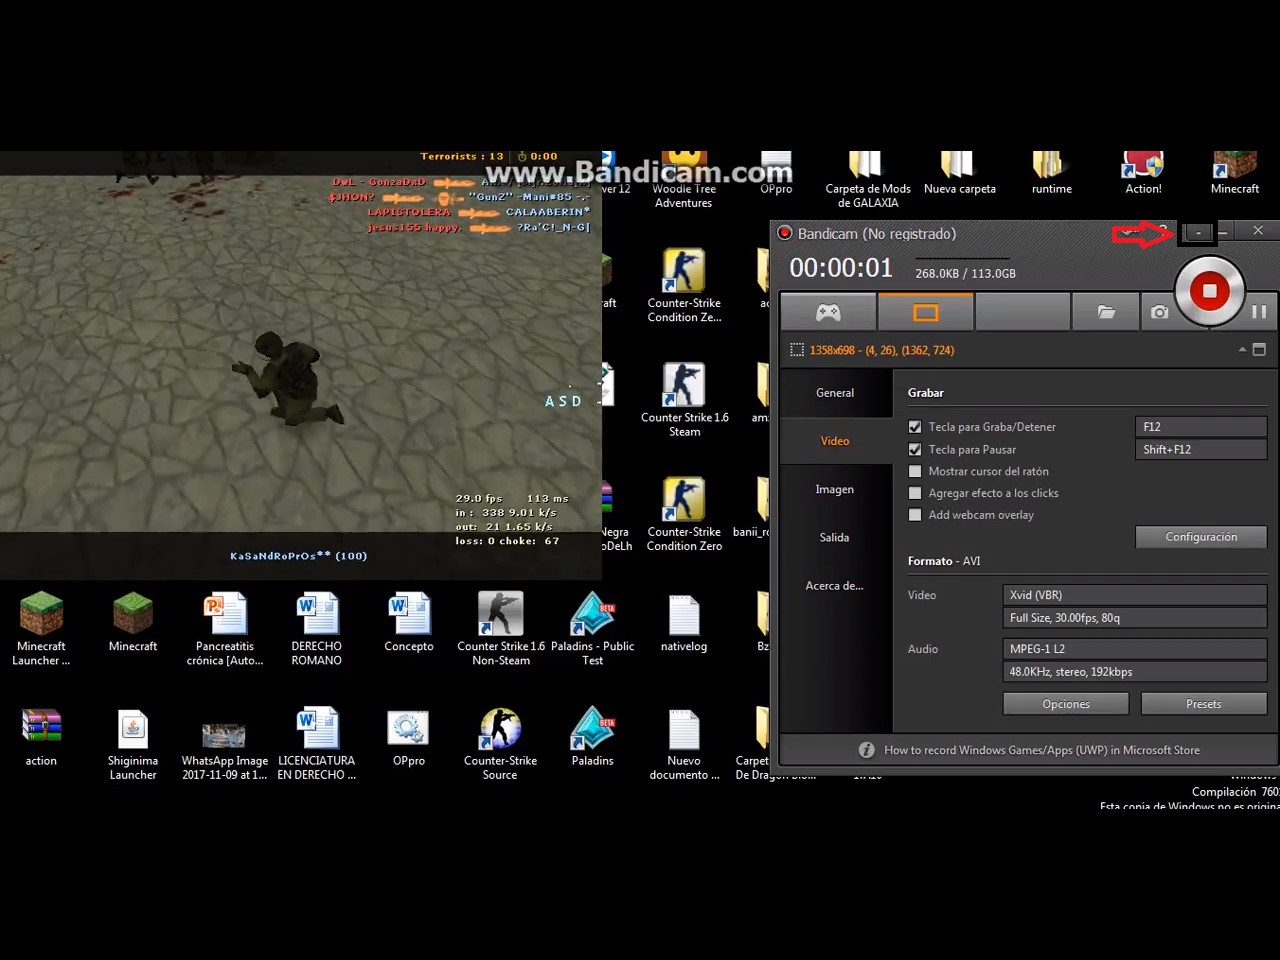Open LICENCIATURA EN DERECHO document
Screen dimensions: 1280x960
(x=317, y=744)
